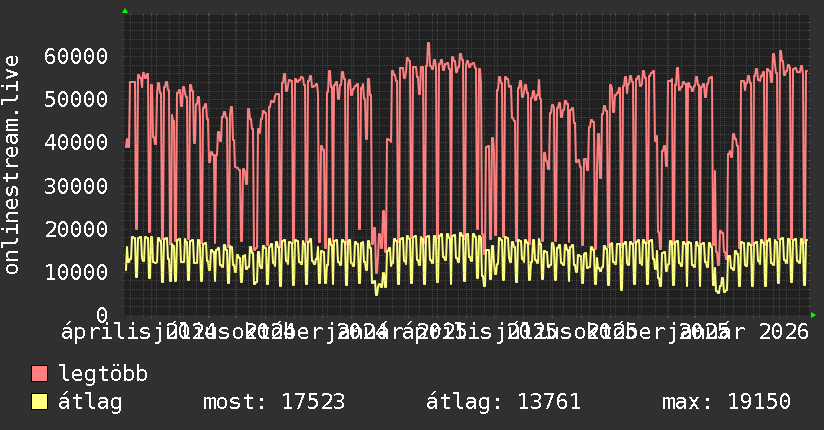Screen dimensions: 824x430
Task: Select the átlag legend label beside yellow swatch
Action: coord(90,402)
